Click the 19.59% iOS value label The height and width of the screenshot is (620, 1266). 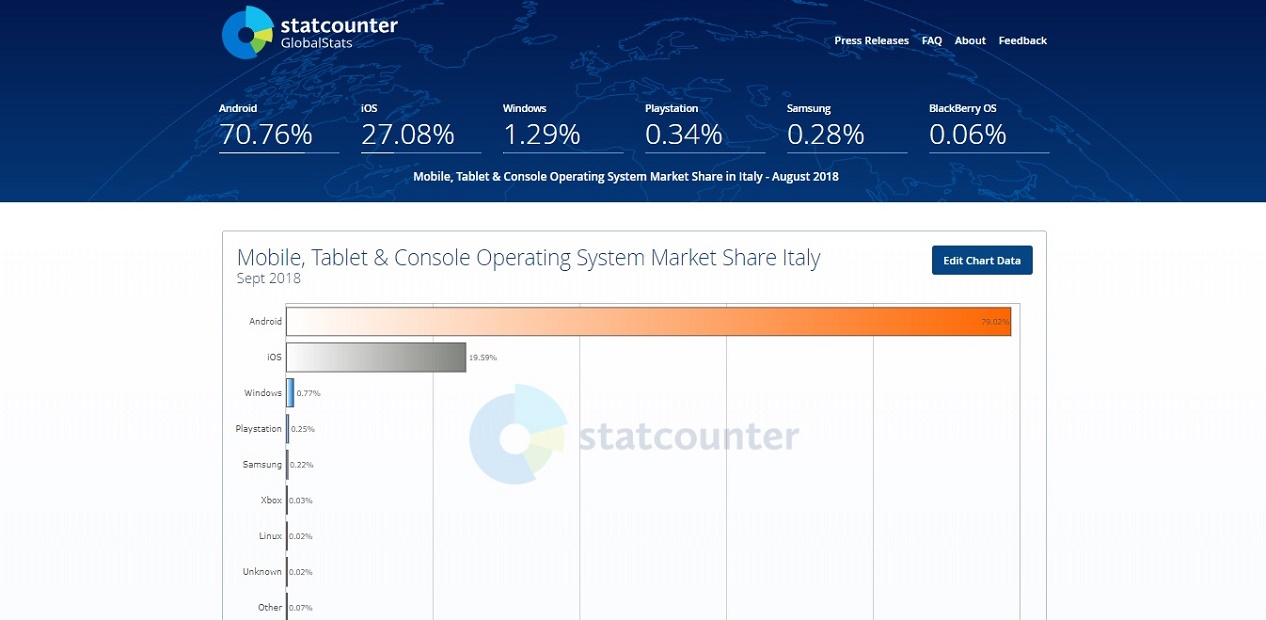click(x=483, y=357)
